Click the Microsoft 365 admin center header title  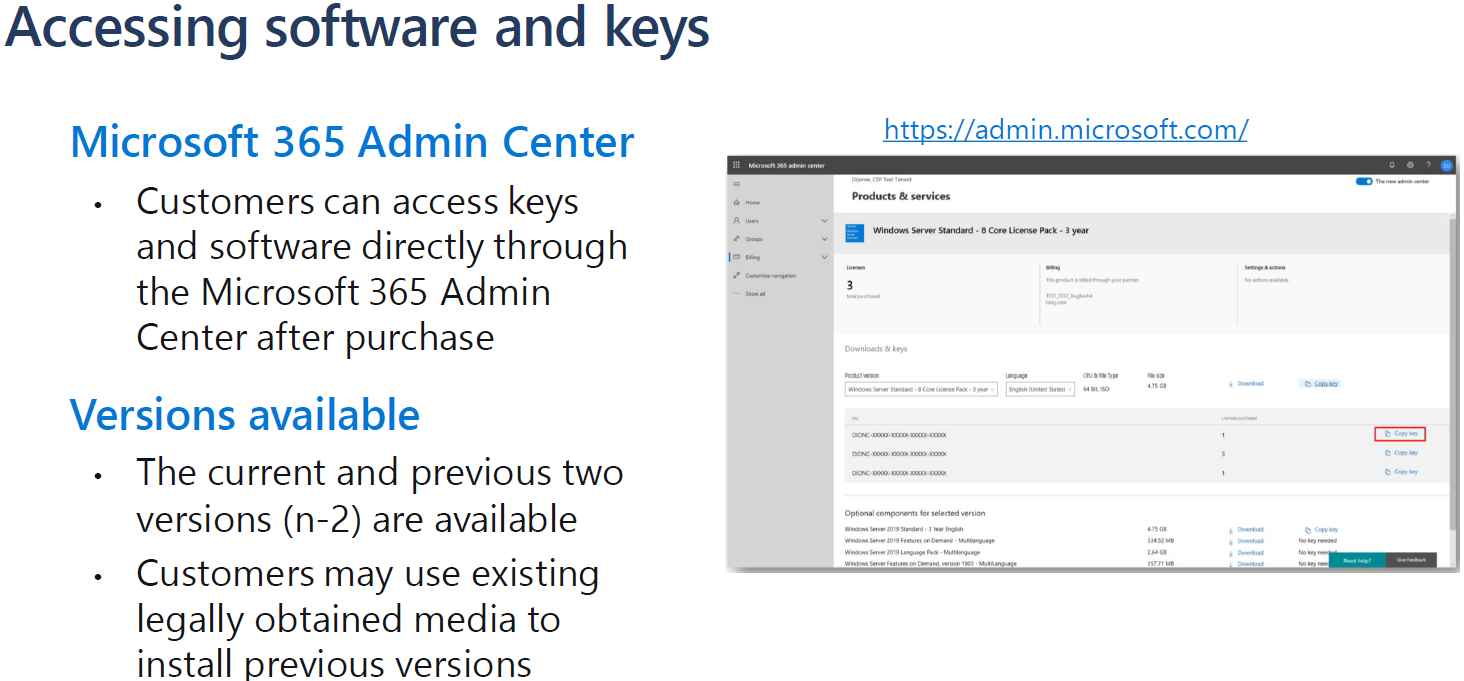(x=787, y=165)
